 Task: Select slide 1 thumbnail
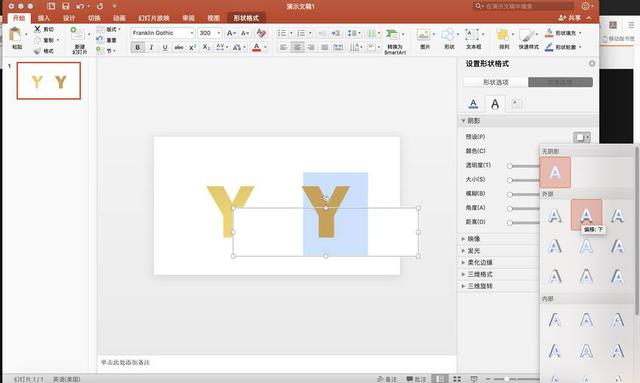point(49,81)
